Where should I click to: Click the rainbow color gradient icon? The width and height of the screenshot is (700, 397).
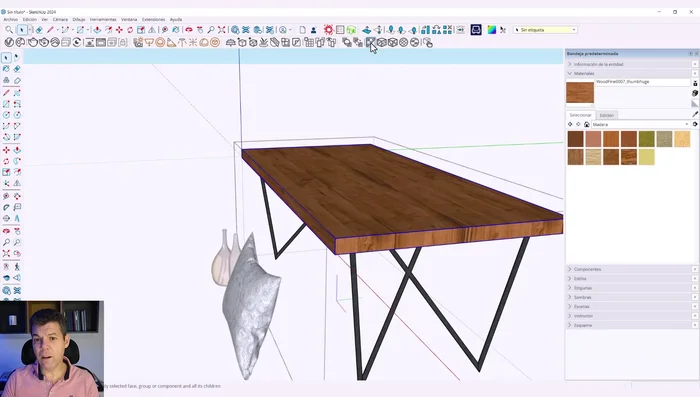coord(492,30)
